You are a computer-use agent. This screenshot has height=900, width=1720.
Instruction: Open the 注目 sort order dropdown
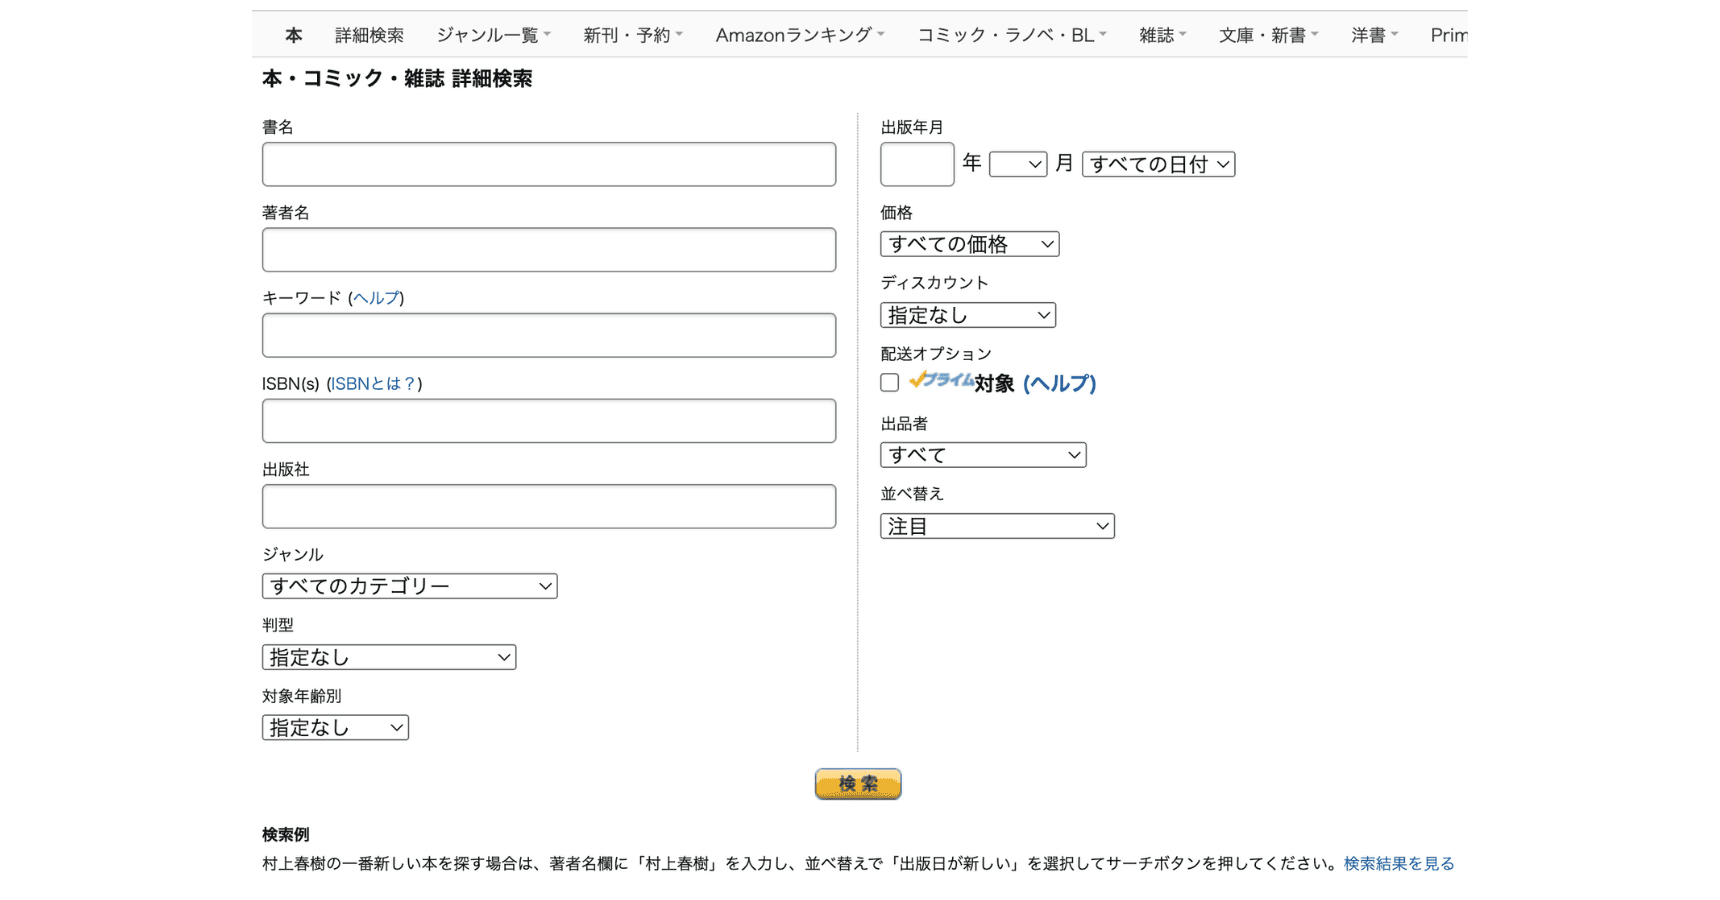click(x=996, y=525)
